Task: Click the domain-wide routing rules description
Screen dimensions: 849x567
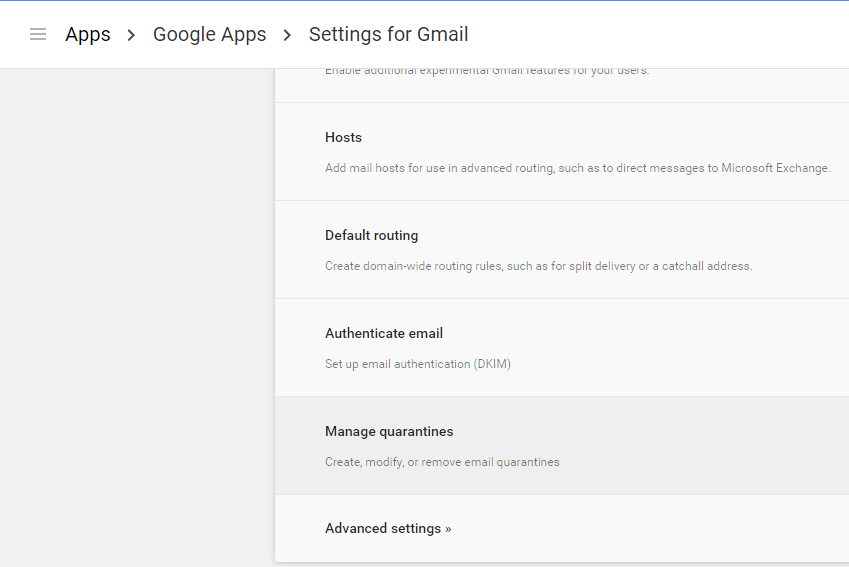Action: 538,266
